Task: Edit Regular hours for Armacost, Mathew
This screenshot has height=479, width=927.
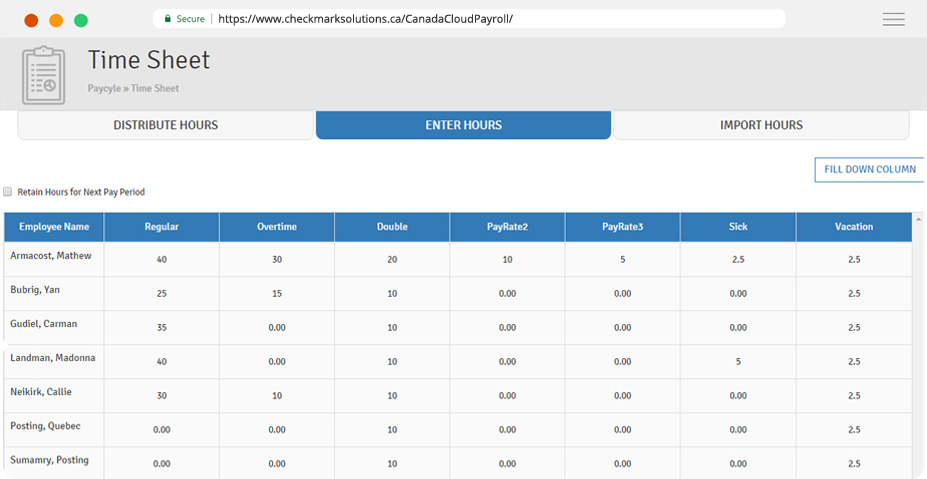Action: coord(161,260)
